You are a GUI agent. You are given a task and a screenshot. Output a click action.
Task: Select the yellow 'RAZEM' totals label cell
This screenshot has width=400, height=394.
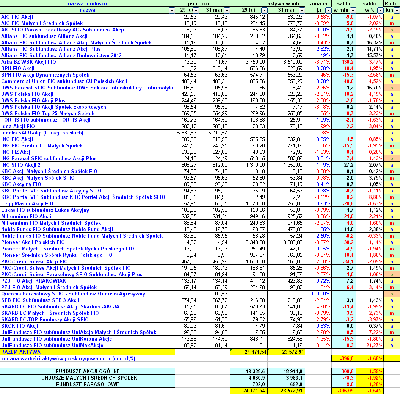(88, 352)
